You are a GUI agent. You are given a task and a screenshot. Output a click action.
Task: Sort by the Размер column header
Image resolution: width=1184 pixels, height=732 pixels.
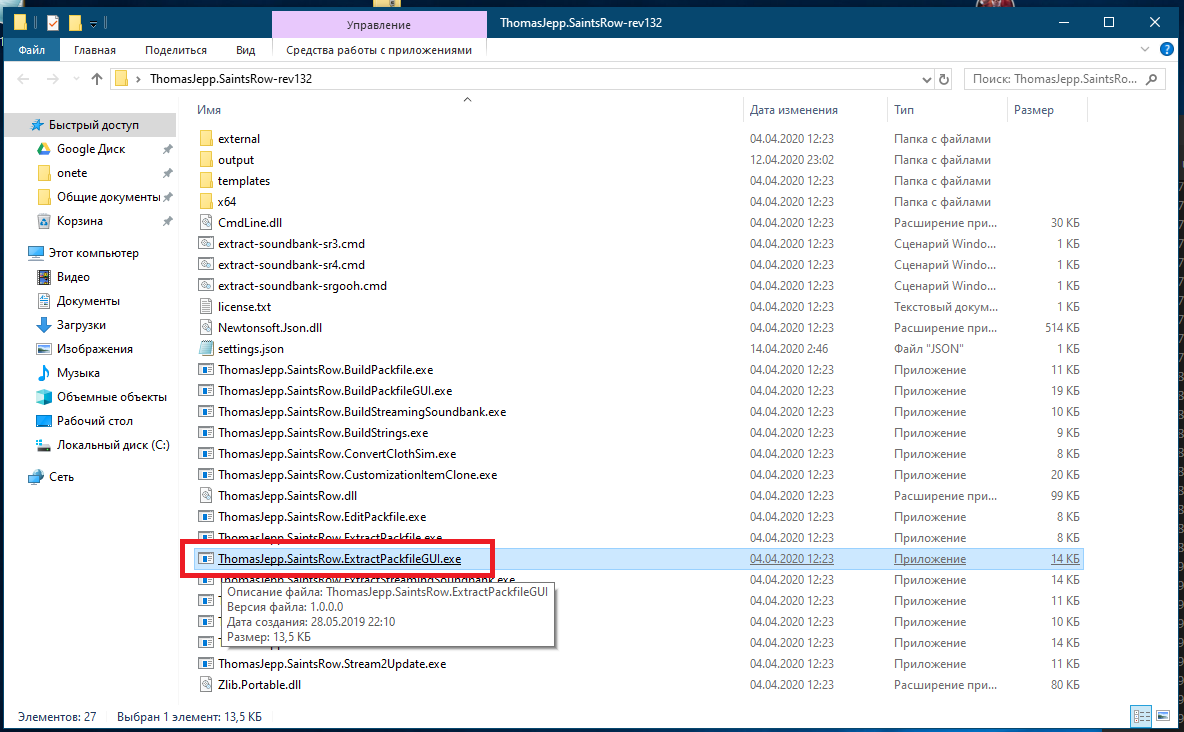[1033, 110]
